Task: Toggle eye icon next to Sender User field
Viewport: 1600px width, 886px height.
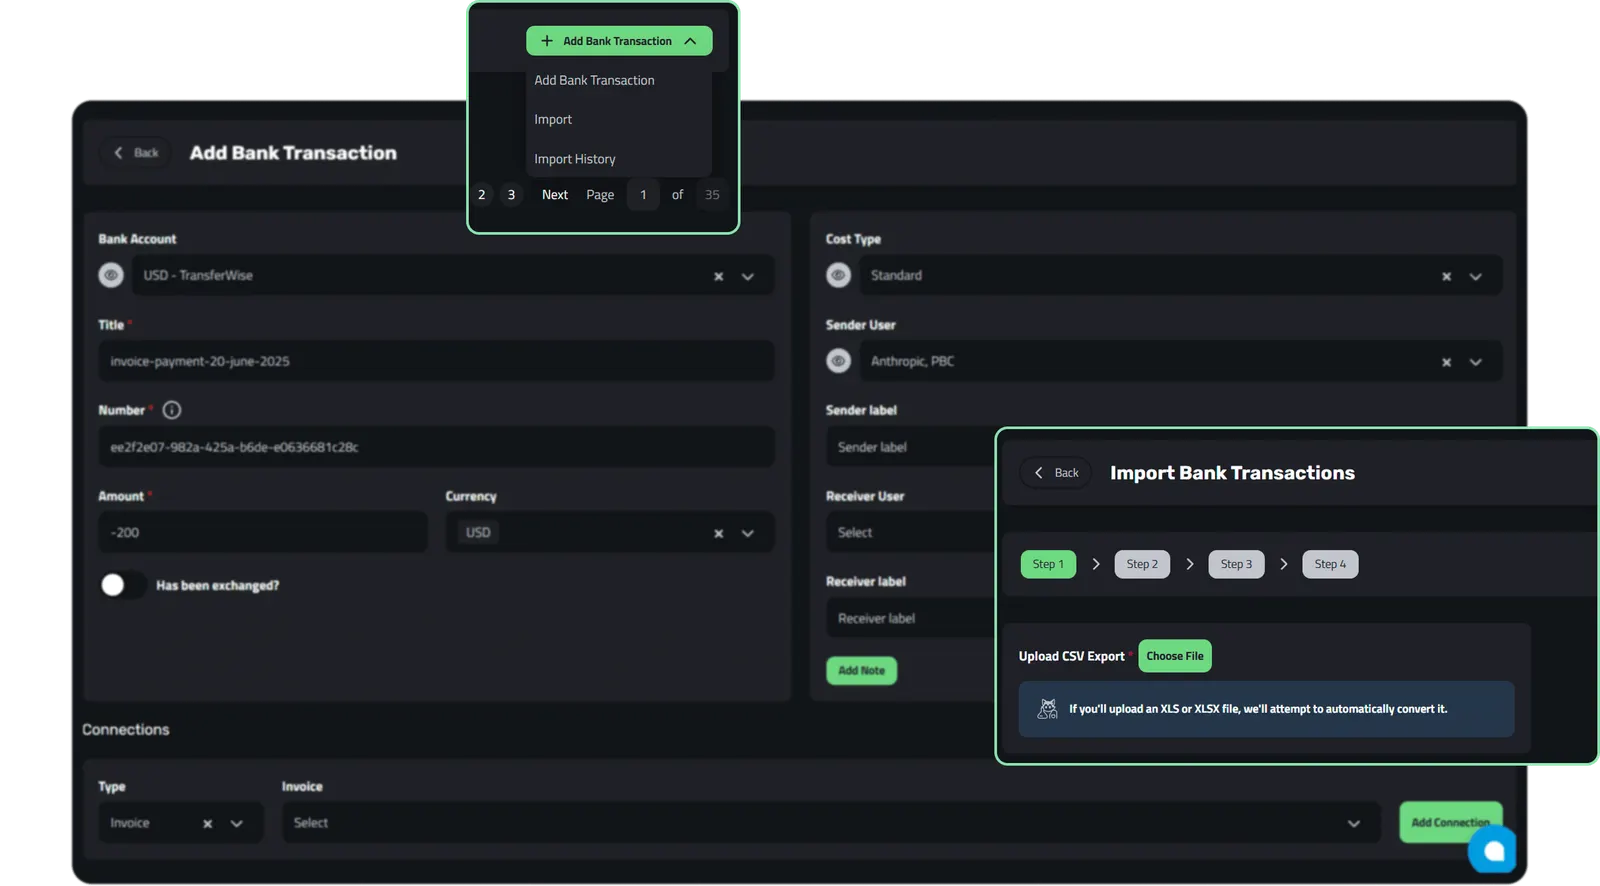Action: [x=838, y=361]
